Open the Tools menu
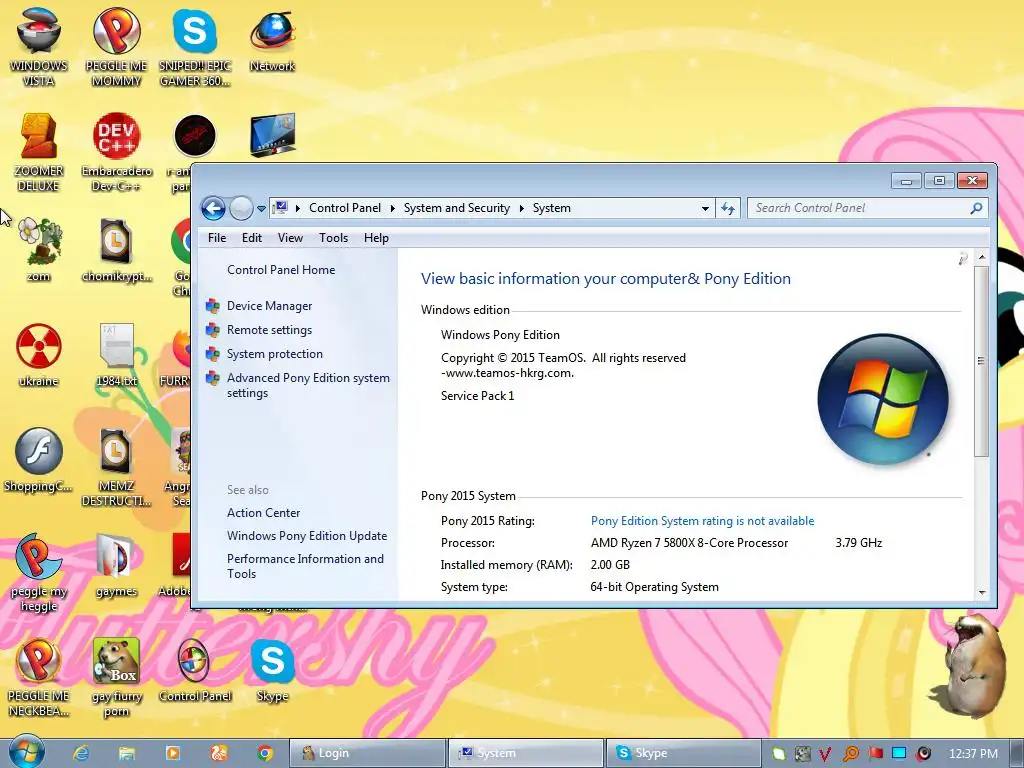The width and height of the screenshot is (1024, 768). [x=333, y=238]
